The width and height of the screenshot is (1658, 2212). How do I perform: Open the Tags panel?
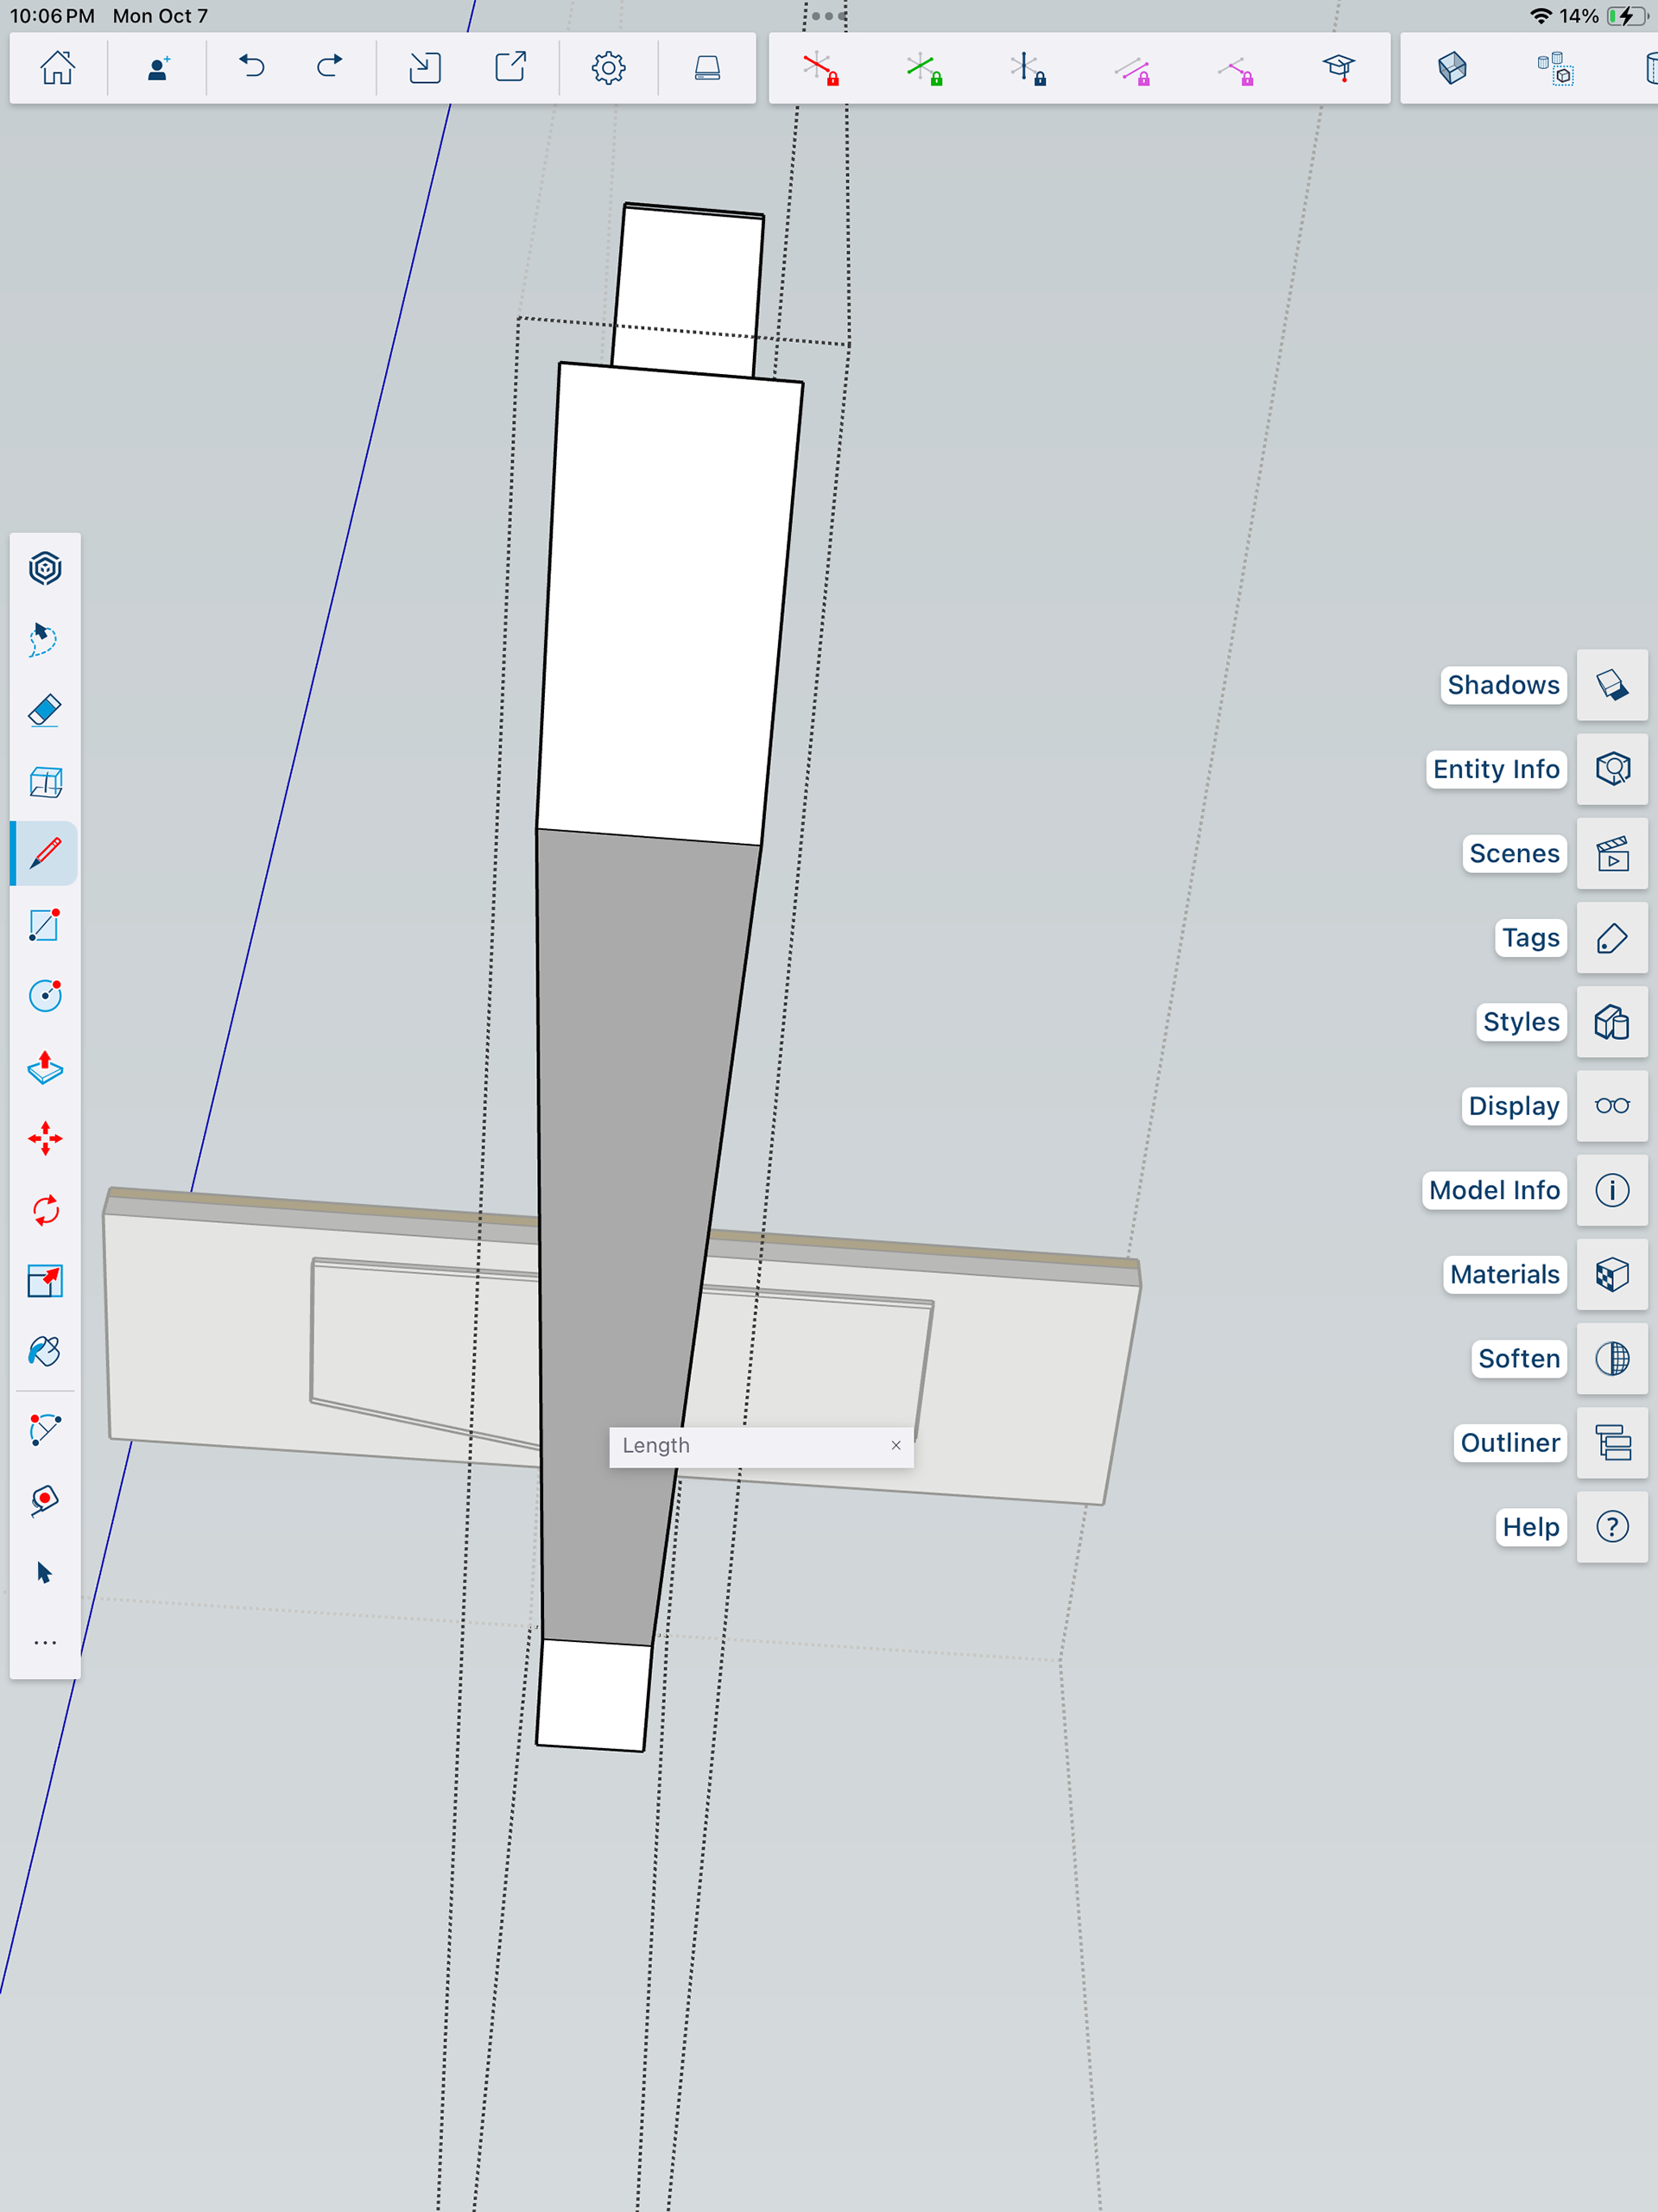point(1612,938)
